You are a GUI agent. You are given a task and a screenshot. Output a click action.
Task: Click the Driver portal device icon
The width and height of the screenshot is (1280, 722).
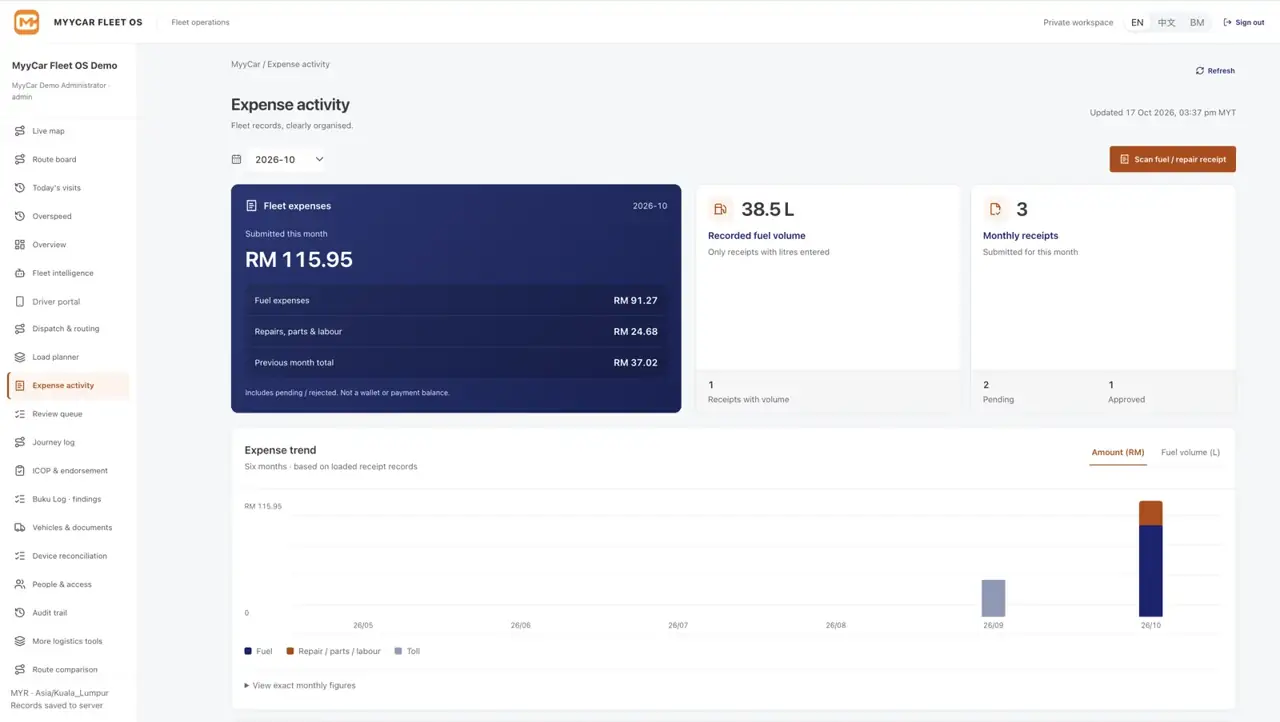(x=20, y=301)
